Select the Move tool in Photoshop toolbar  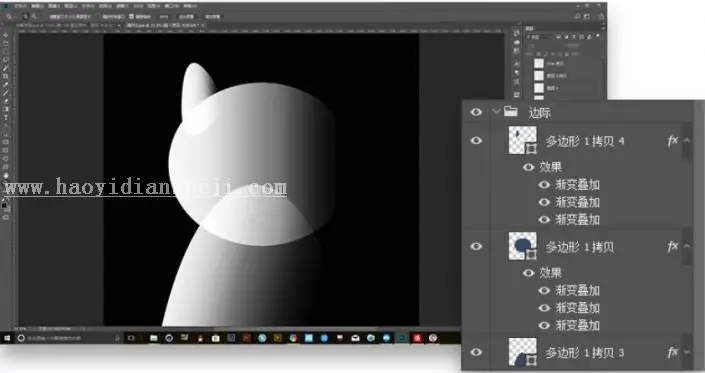(x=5, y=36)
